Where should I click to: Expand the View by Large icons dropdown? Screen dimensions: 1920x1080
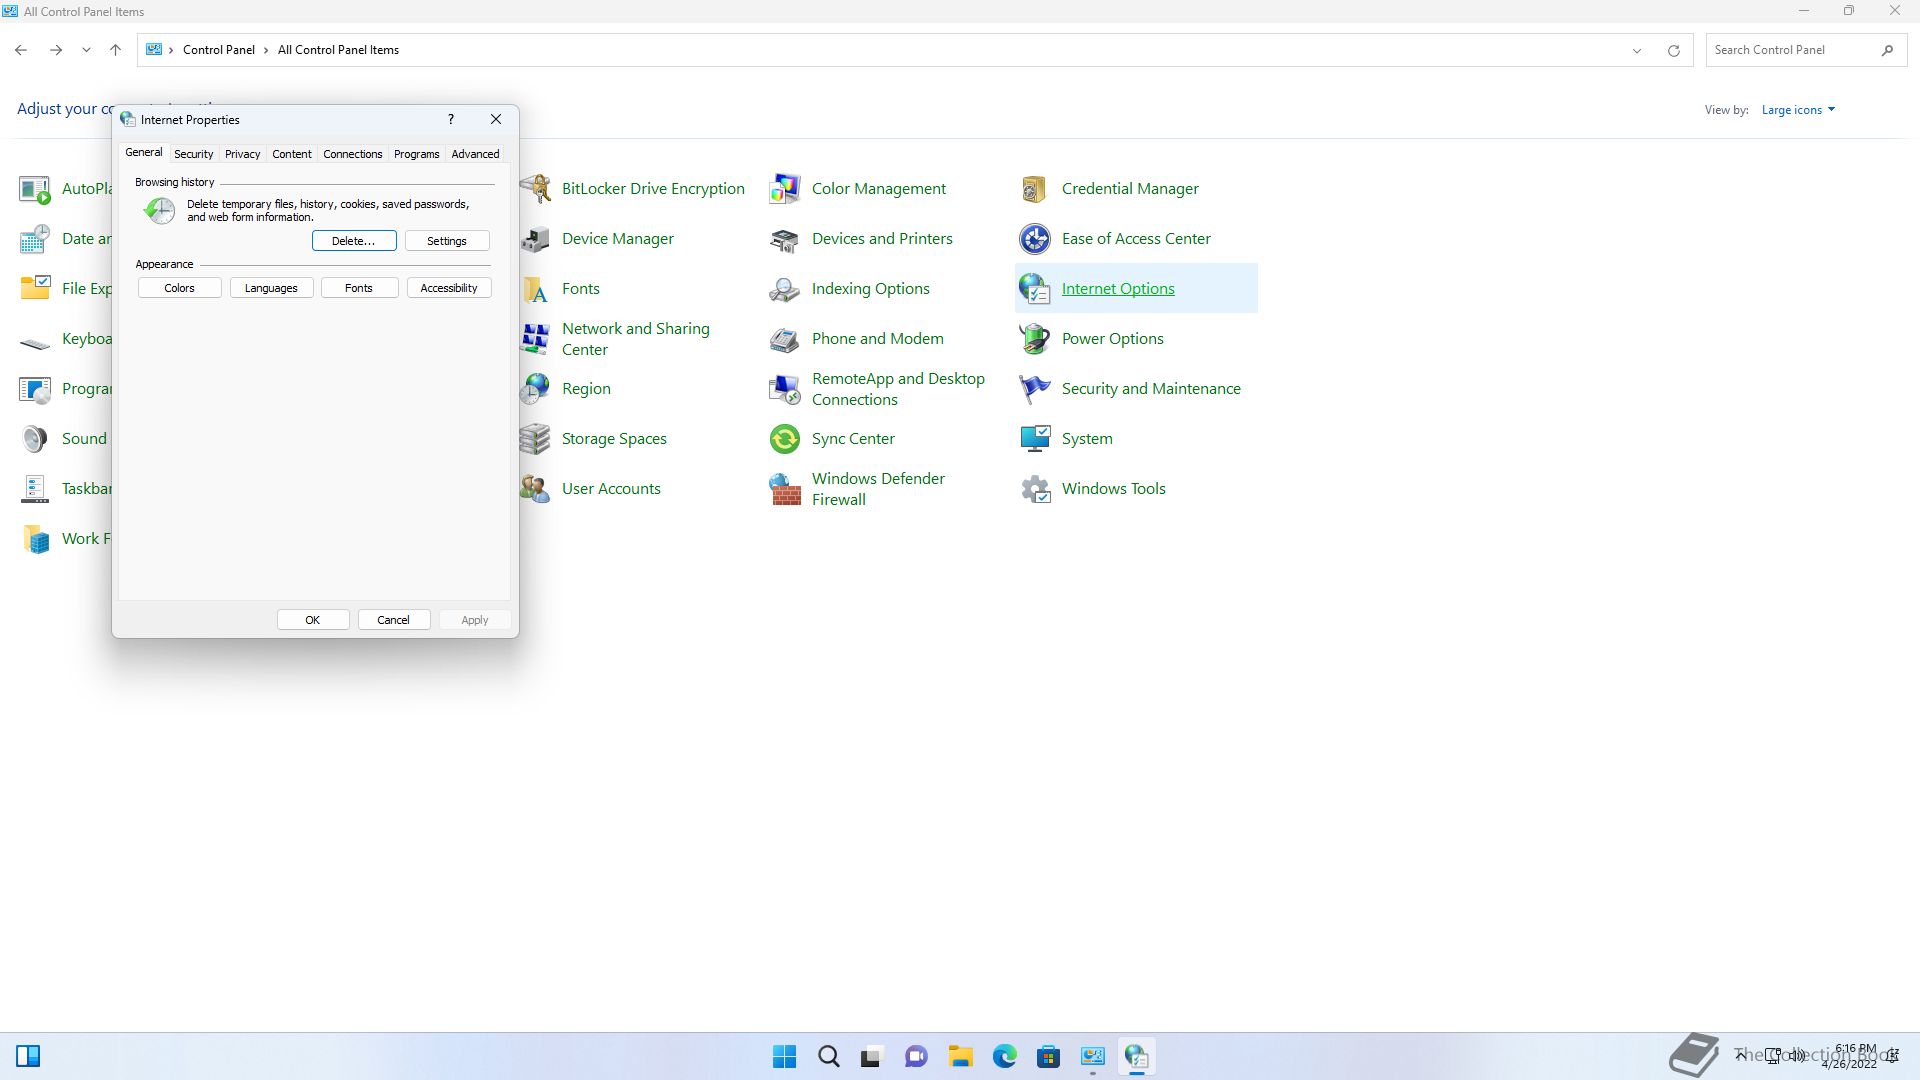point(1798,110)
